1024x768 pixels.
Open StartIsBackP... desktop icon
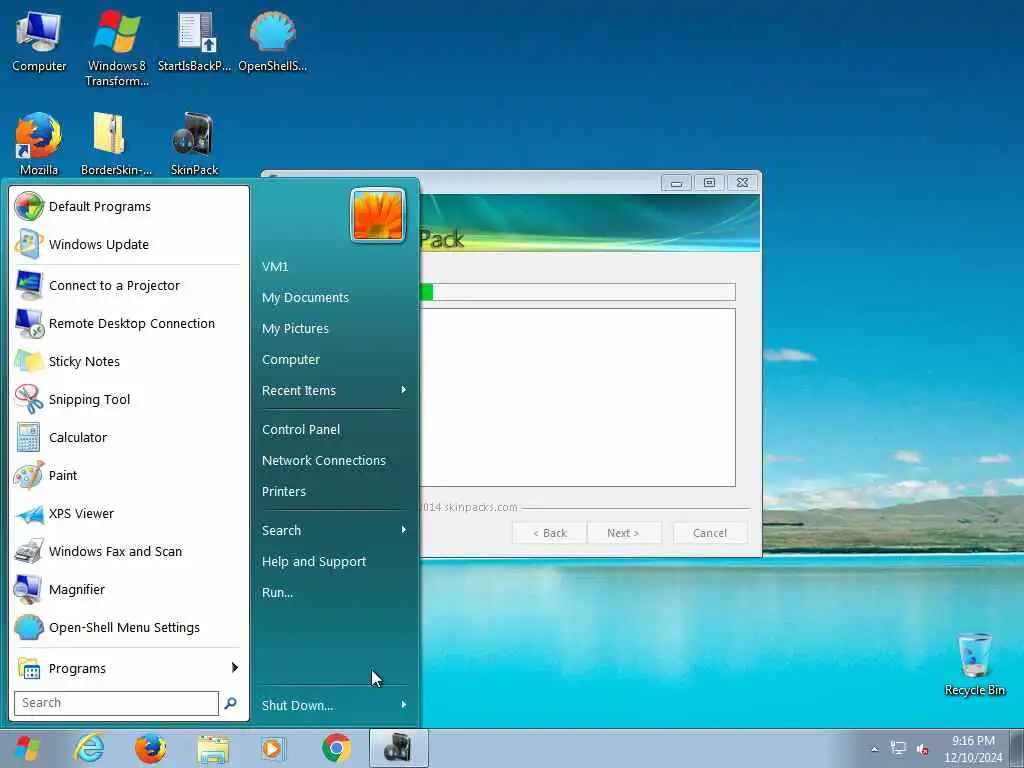[195, 40]
